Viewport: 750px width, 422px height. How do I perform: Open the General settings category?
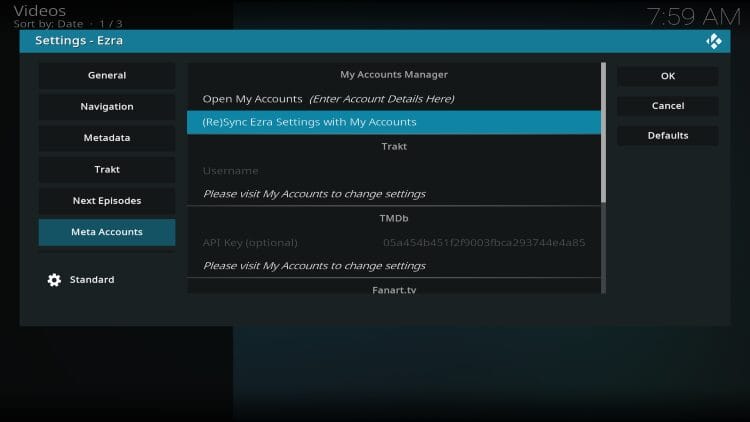[107, 76]
